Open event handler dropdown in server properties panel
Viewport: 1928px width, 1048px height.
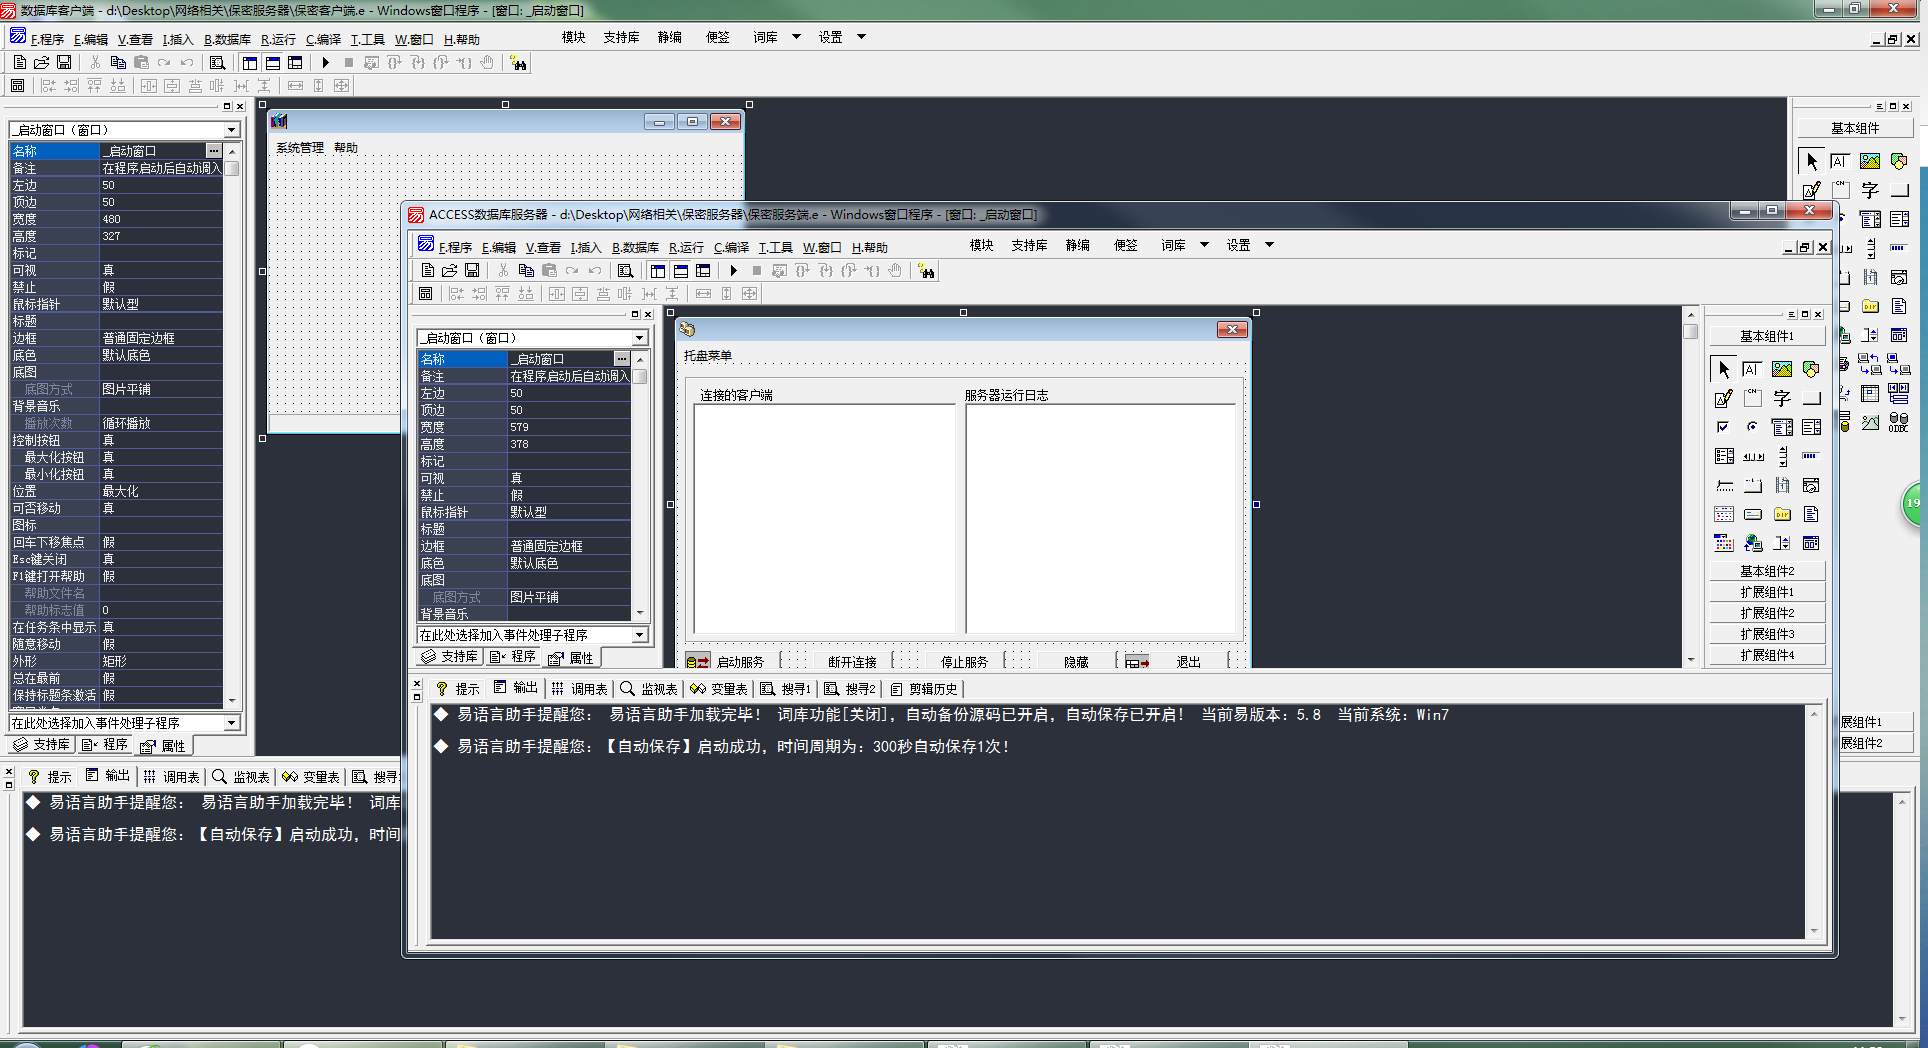640,635
